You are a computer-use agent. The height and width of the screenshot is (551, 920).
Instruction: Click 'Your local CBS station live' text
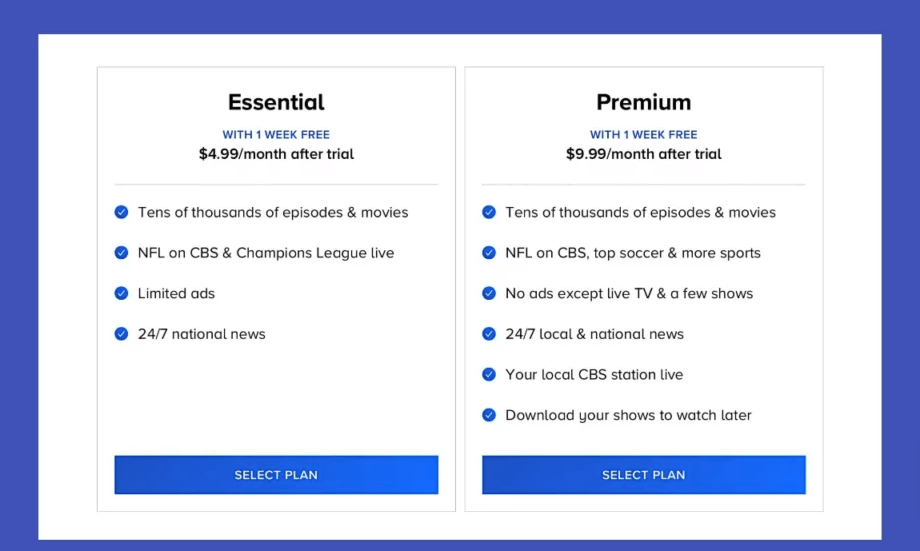[x=594, y=374]
